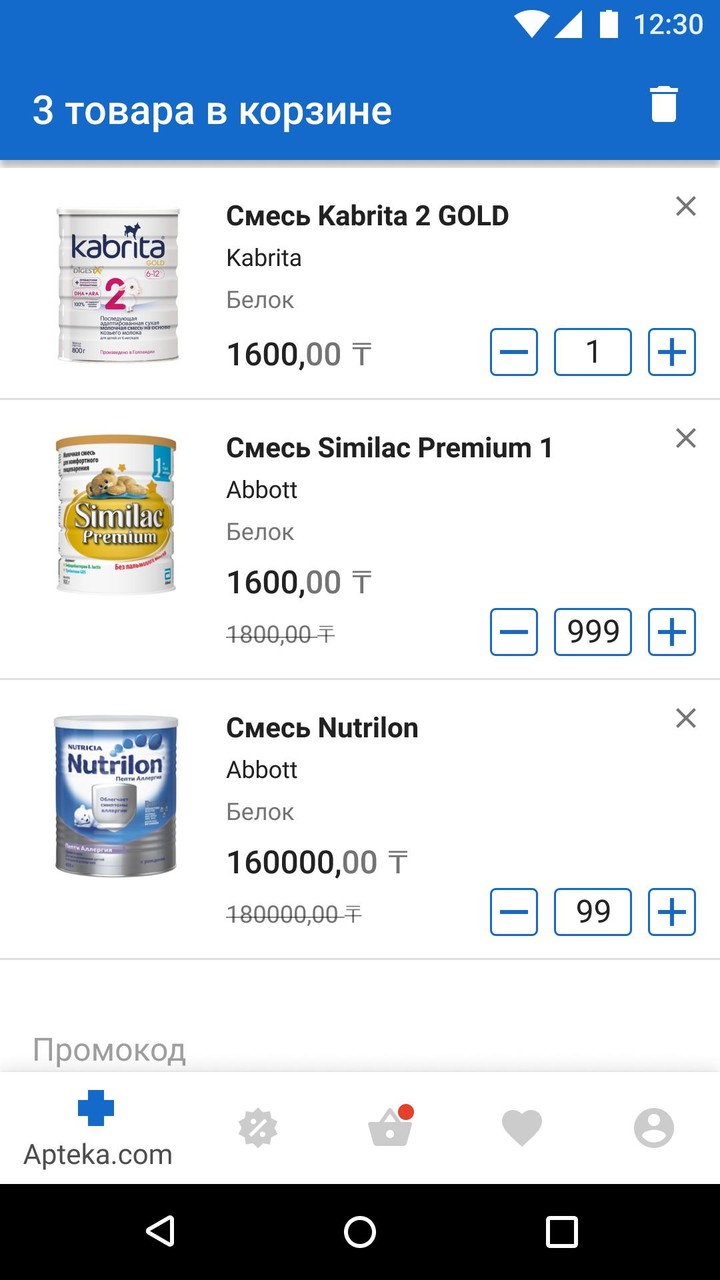Increase Kabrita 2 GOLD quantity
Image resolution: width=720 pixels, height=1280 pixels.
(x=672, y=352)
